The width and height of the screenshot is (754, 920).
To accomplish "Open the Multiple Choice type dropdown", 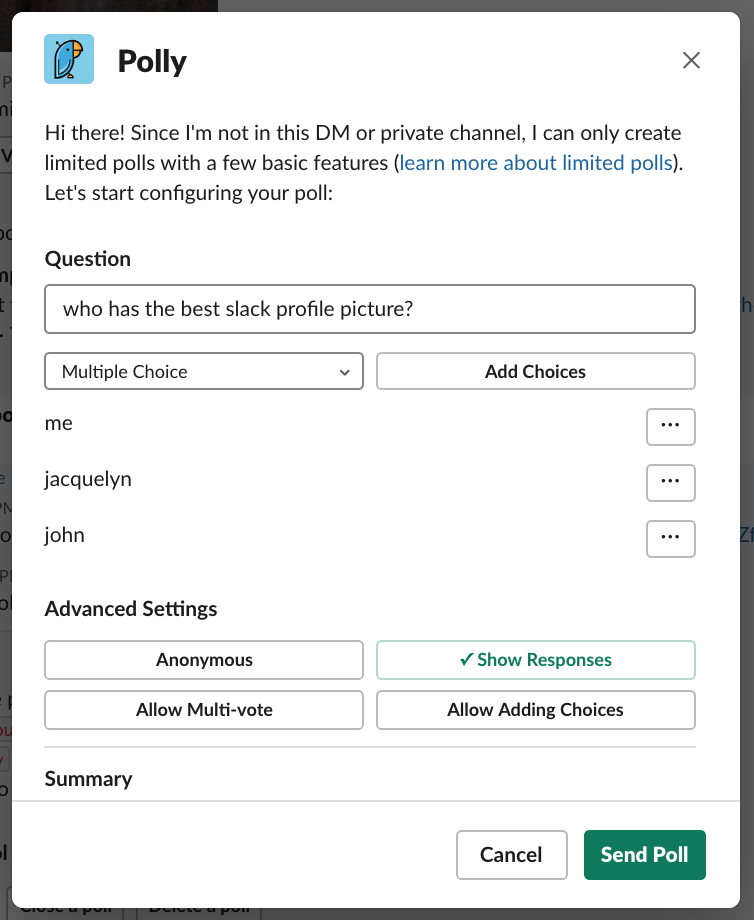I will 204,371.
